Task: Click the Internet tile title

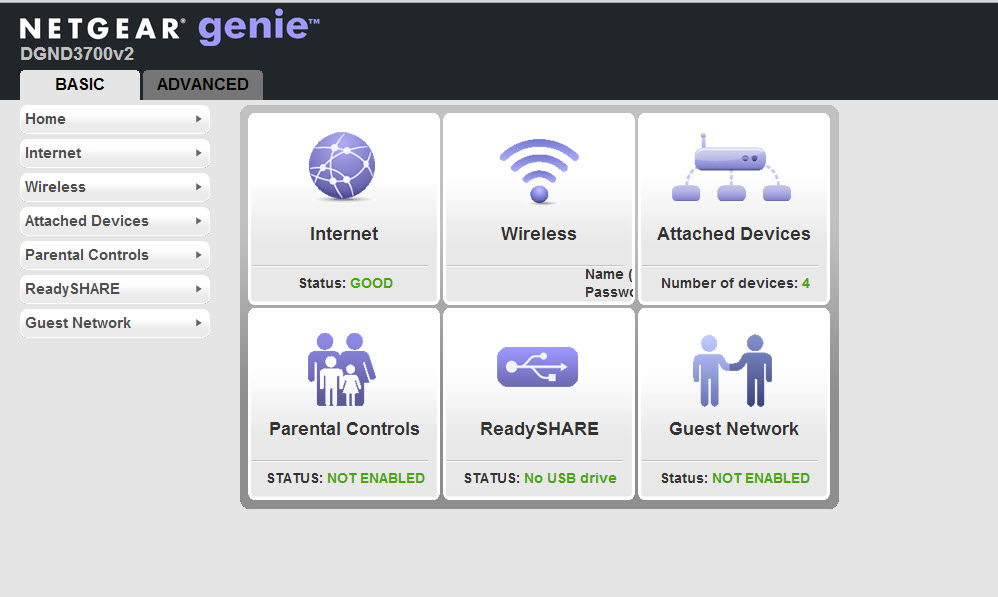Action: 344,234
